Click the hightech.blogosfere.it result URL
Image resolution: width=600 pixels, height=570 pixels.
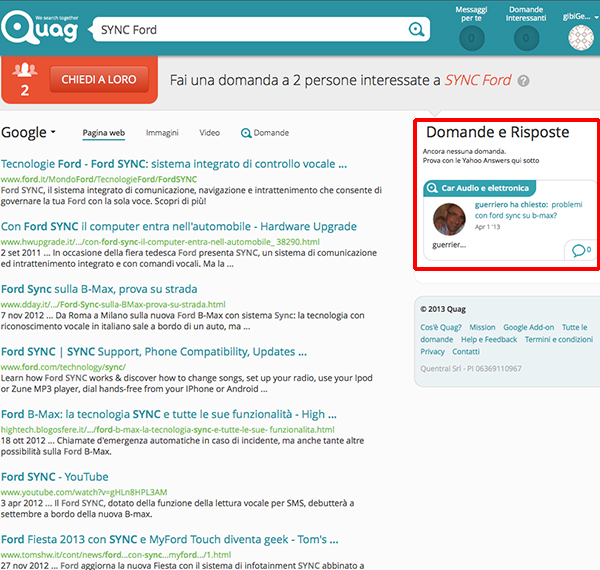click(168, 430)
